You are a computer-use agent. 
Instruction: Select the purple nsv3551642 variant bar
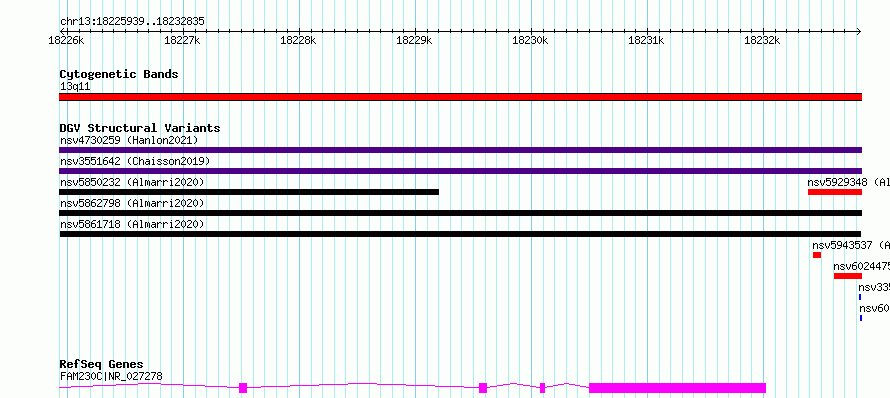click(x=460, y=171)
